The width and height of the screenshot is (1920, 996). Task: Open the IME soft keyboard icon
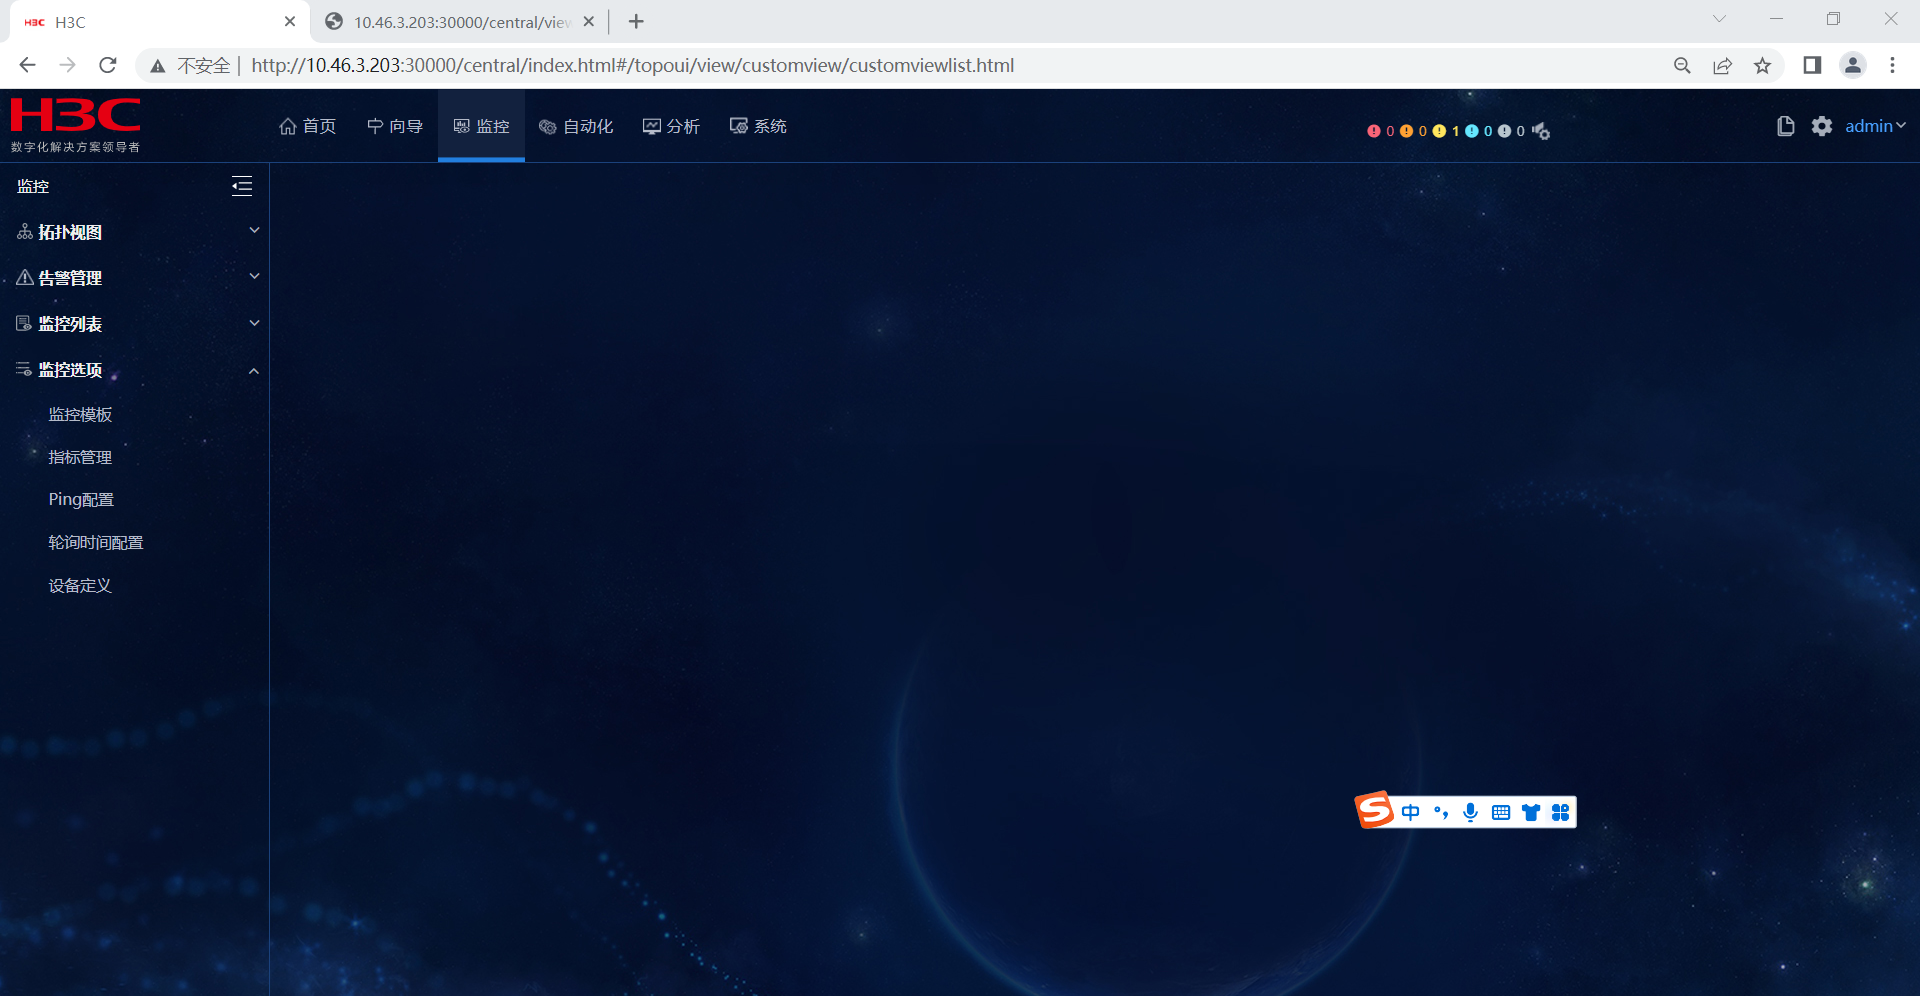(x=1501, y=812)
